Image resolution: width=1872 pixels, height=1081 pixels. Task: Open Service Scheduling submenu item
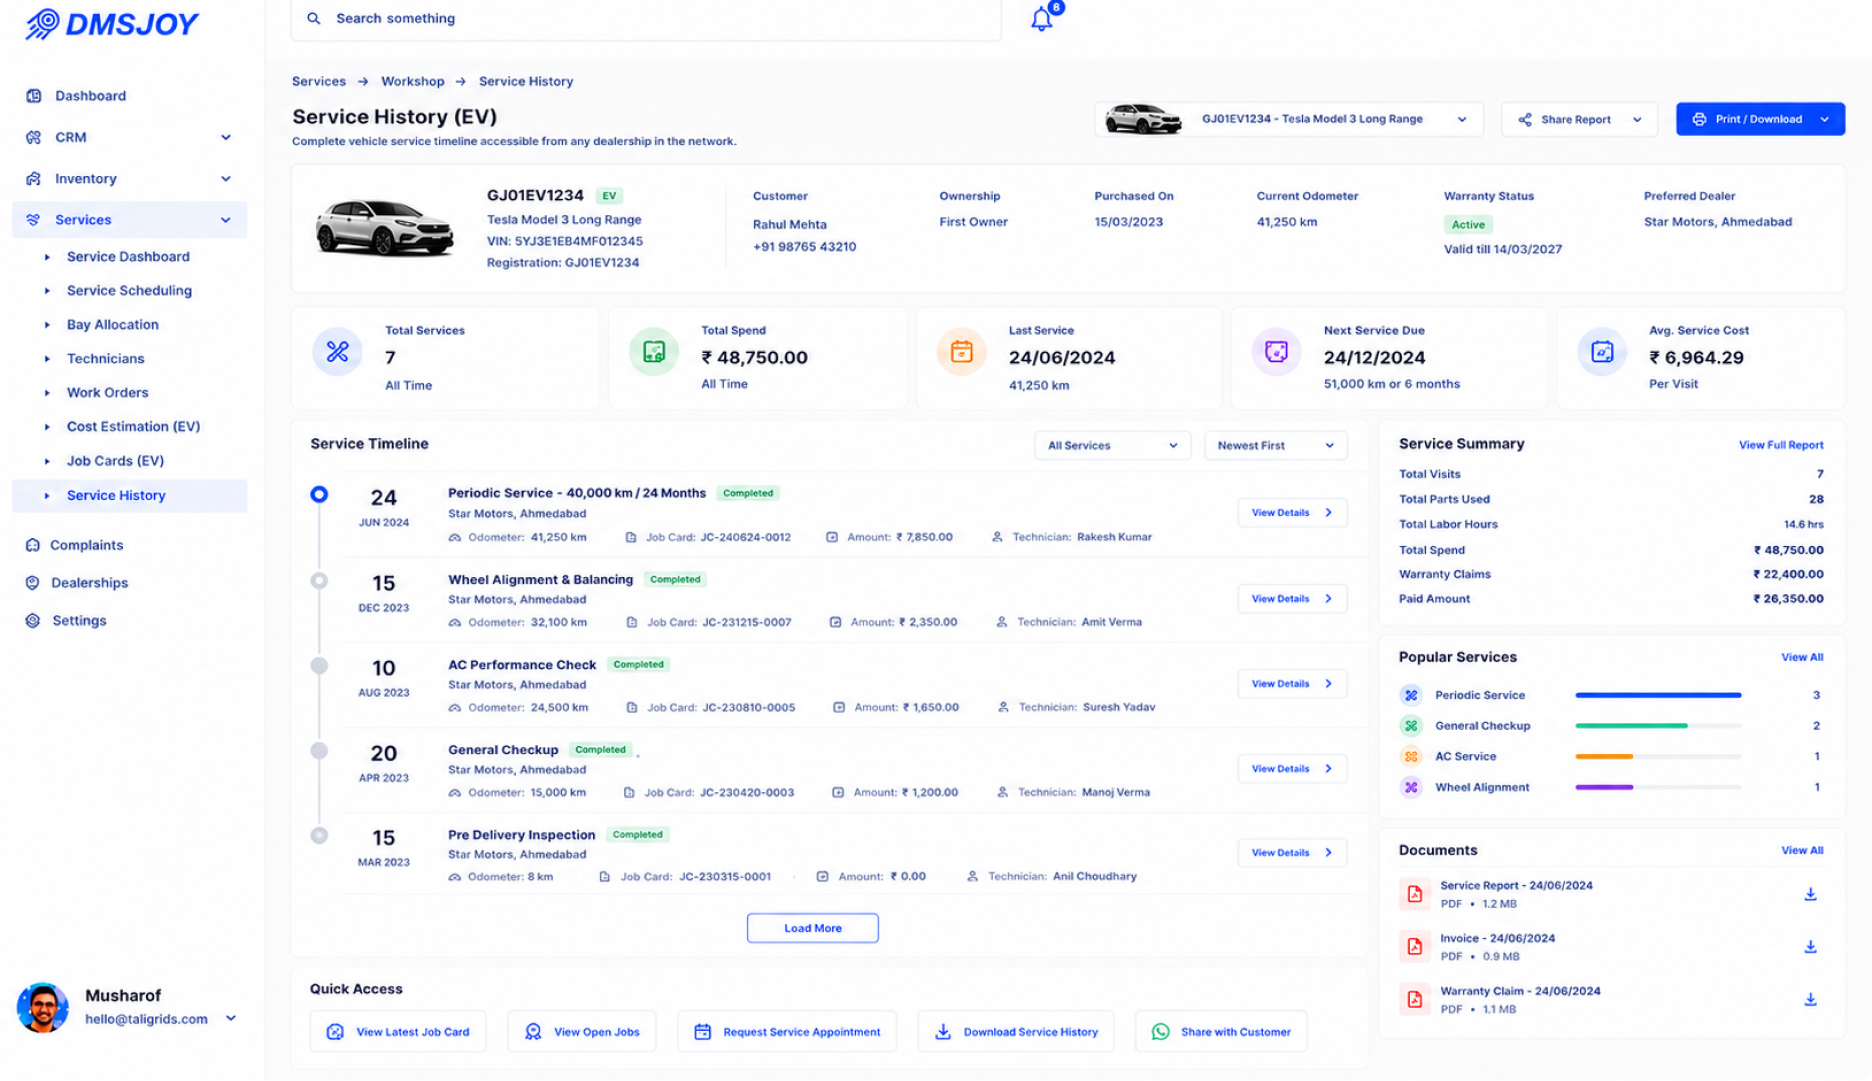tap(129, 291)
